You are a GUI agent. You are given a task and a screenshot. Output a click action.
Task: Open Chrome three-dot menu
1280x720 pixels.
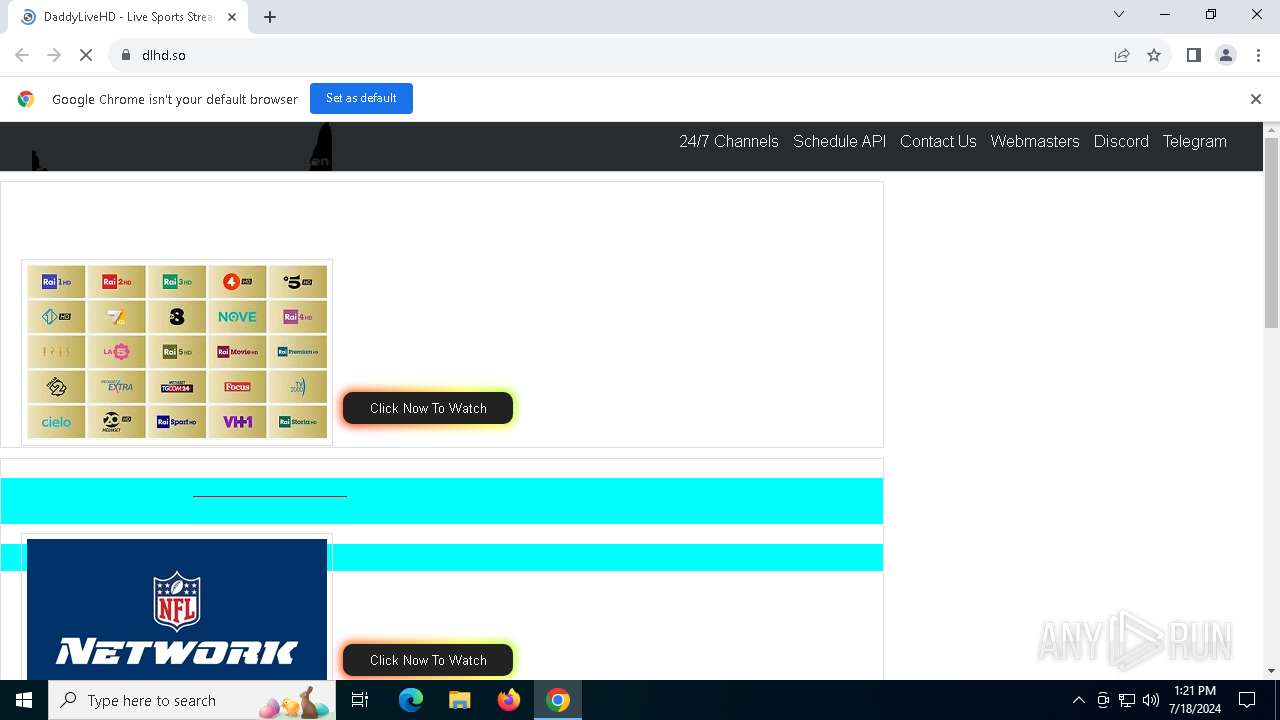(x=1258, y=55)
